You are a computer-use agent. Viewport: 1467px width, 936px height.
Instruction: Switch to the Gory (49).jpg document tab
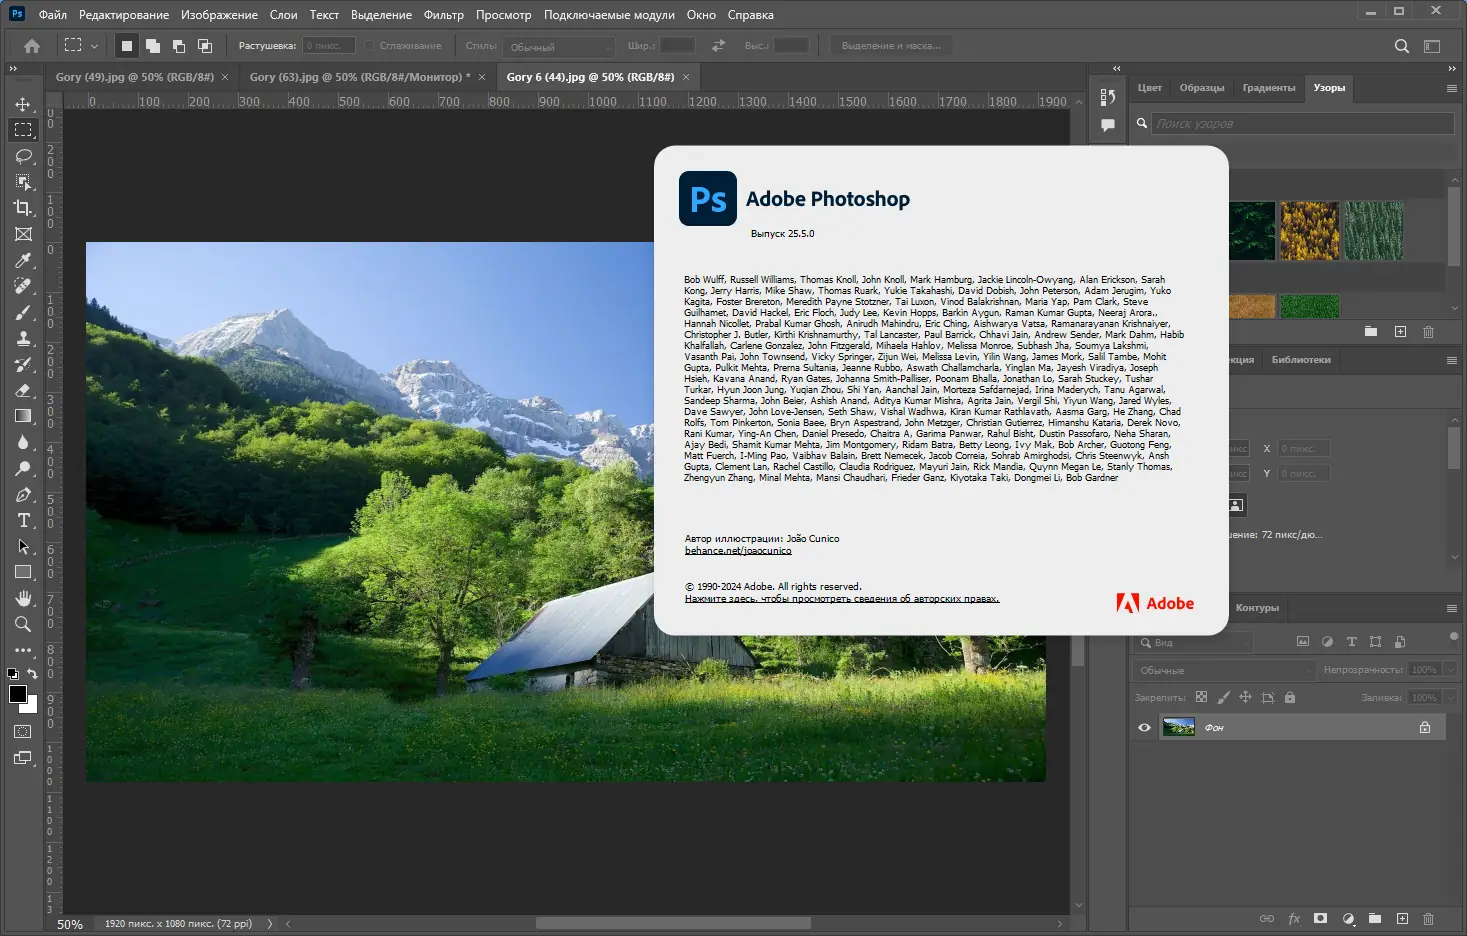(x=134, y=77)
